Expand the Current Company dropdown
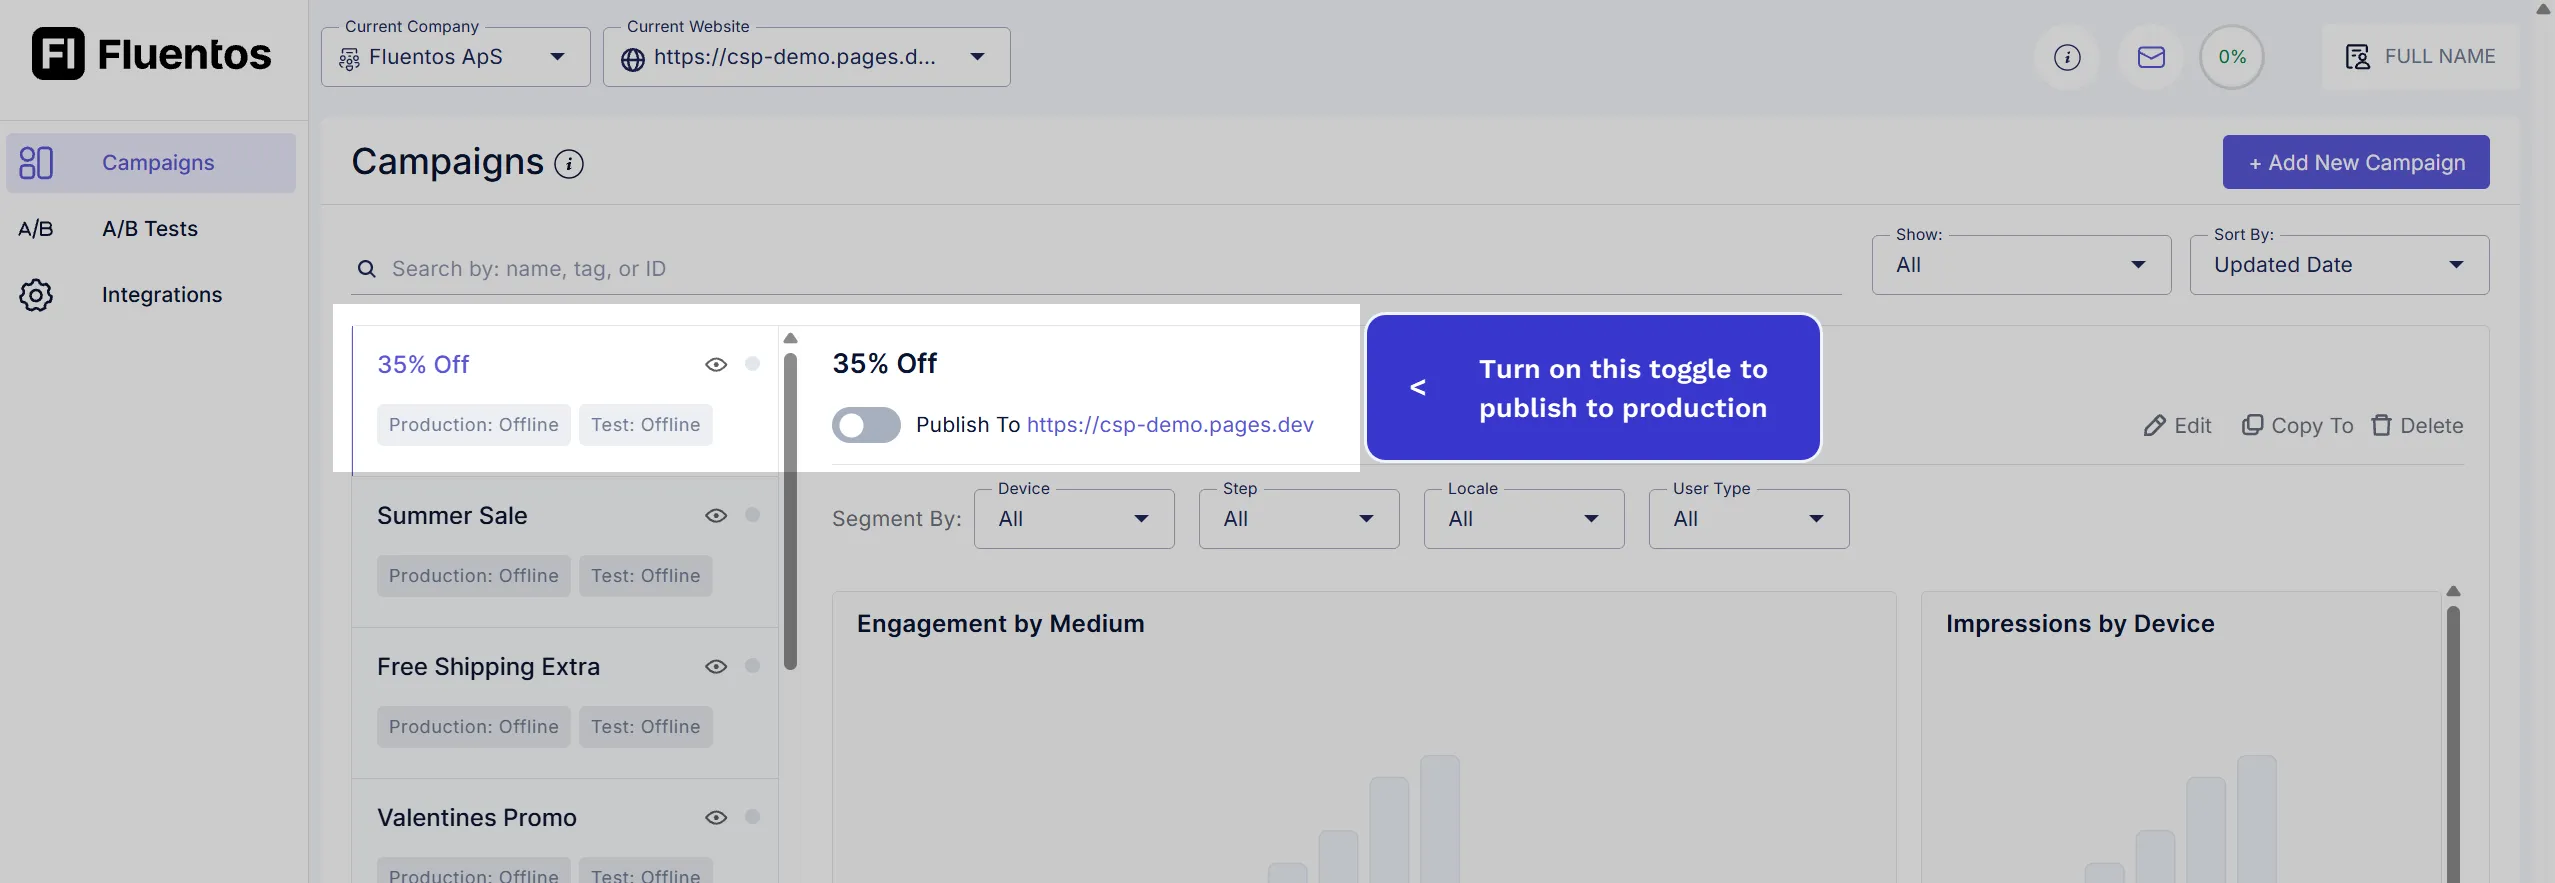This screenshot has height=883, width=2555. 456,57
